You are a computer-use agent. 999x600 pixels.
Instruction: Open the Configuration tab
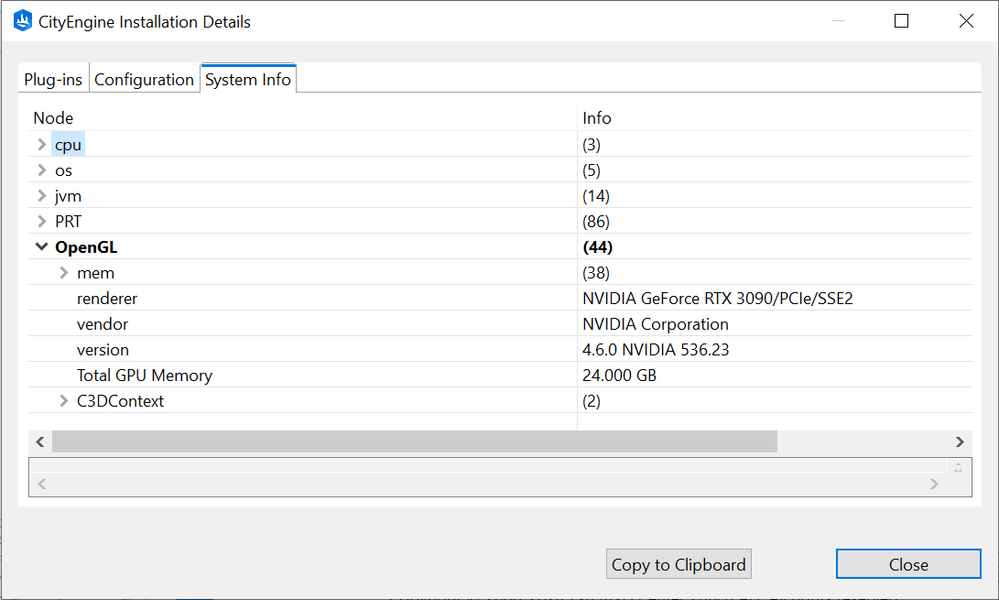click(x=144, y=80)
